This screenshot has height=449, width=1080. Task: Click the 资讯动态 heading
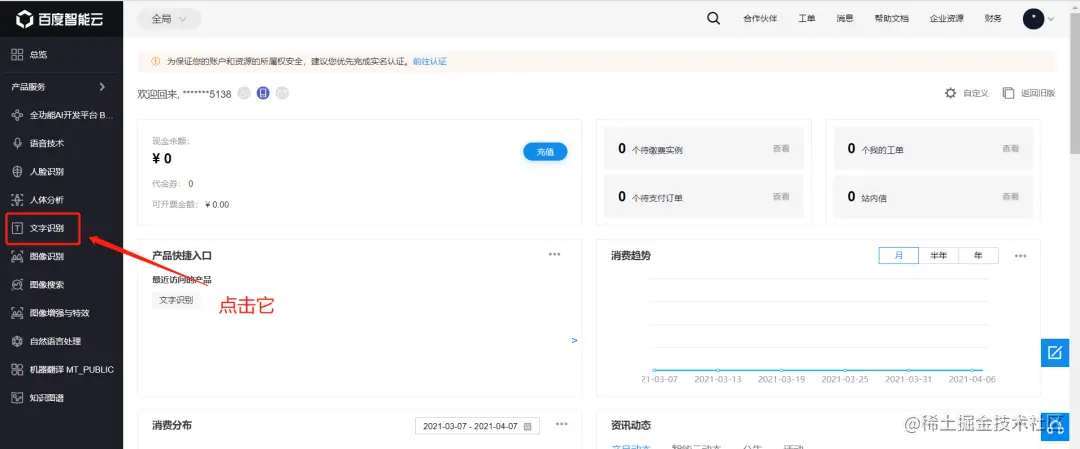[x=631, y=425]
